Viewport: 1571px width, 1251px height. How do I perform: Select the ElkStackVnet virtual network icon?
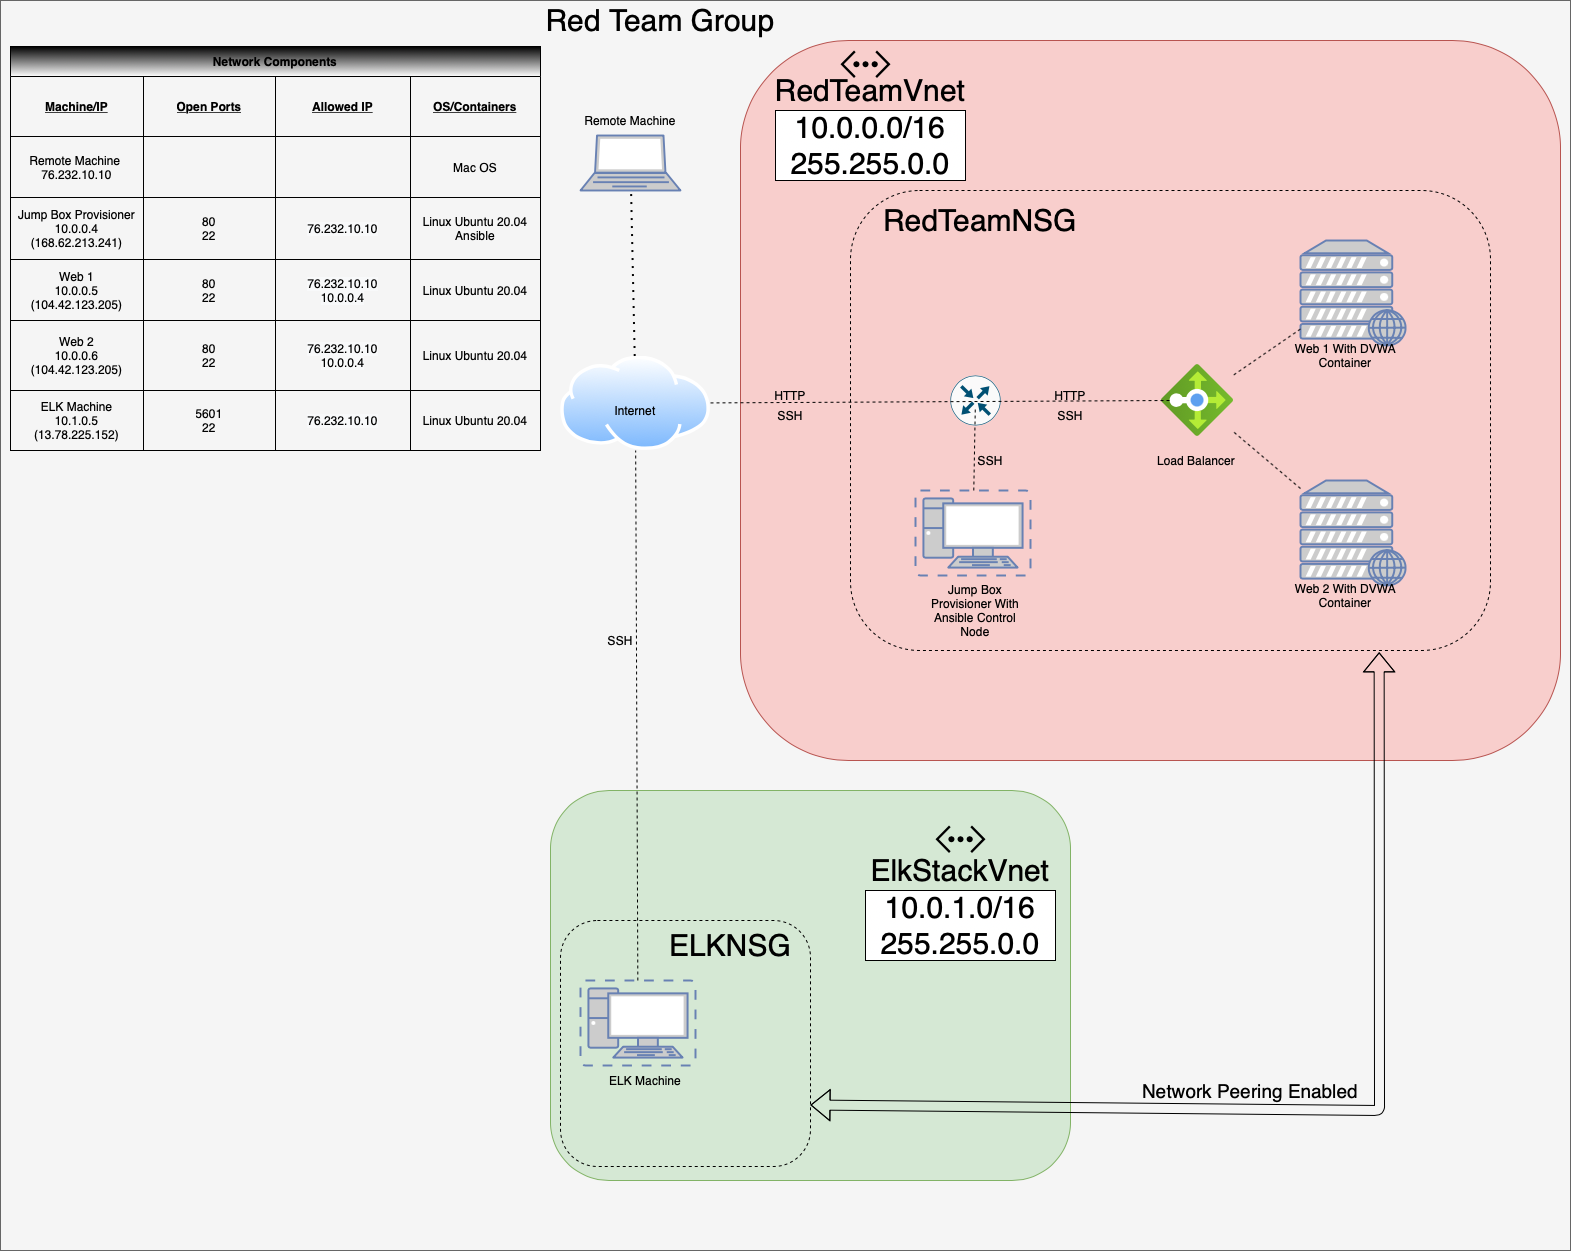(960, 839)
